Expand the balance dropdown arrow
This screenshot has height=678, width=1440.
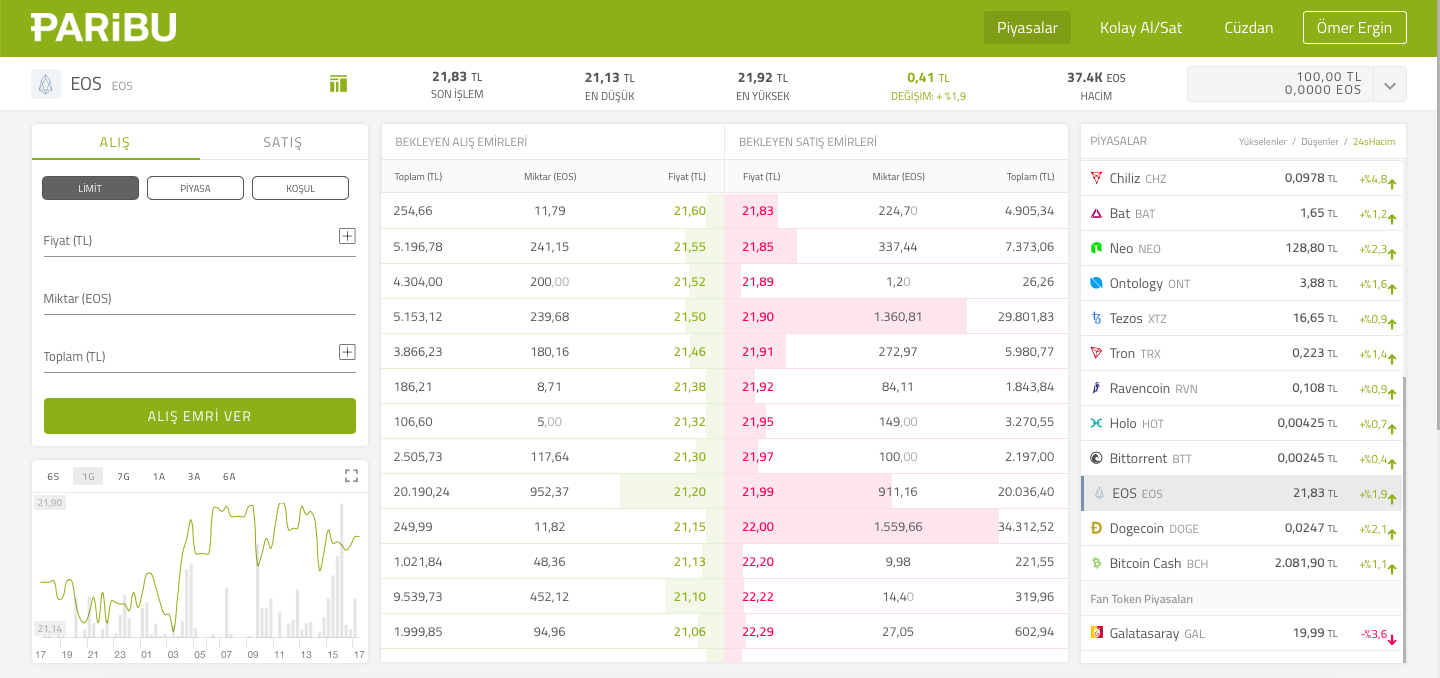(1390, 85)
